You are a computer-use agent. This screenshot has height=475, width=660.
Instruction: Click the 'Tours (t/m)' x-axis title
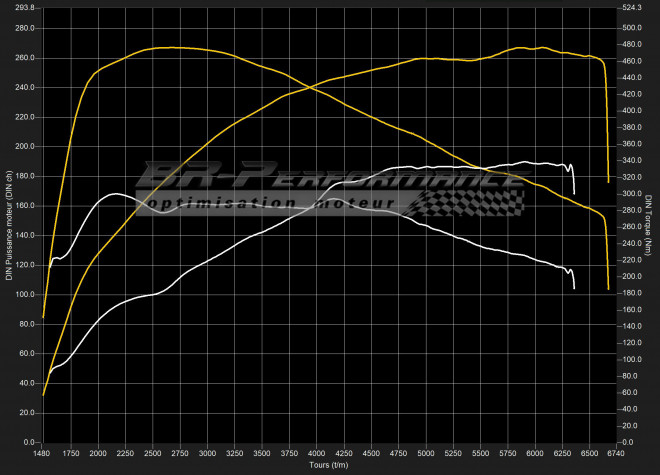coord(325,465)
